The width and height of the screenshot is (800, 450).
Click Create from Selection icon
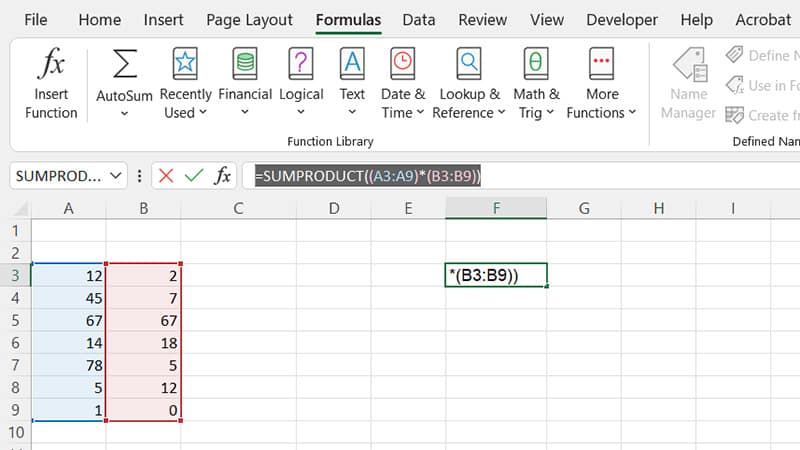(x=734, y=115)
